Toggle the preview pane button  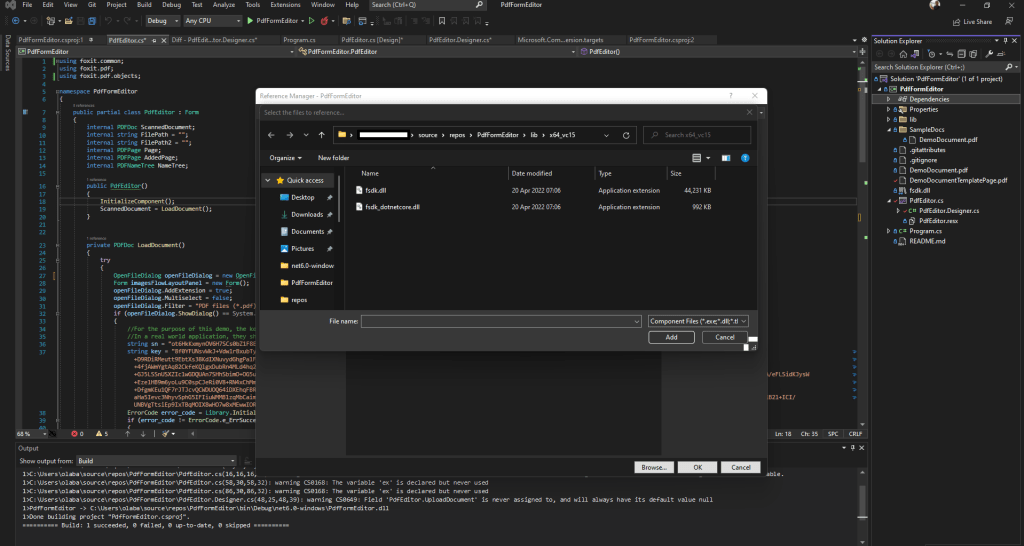(x=726, y=158)
